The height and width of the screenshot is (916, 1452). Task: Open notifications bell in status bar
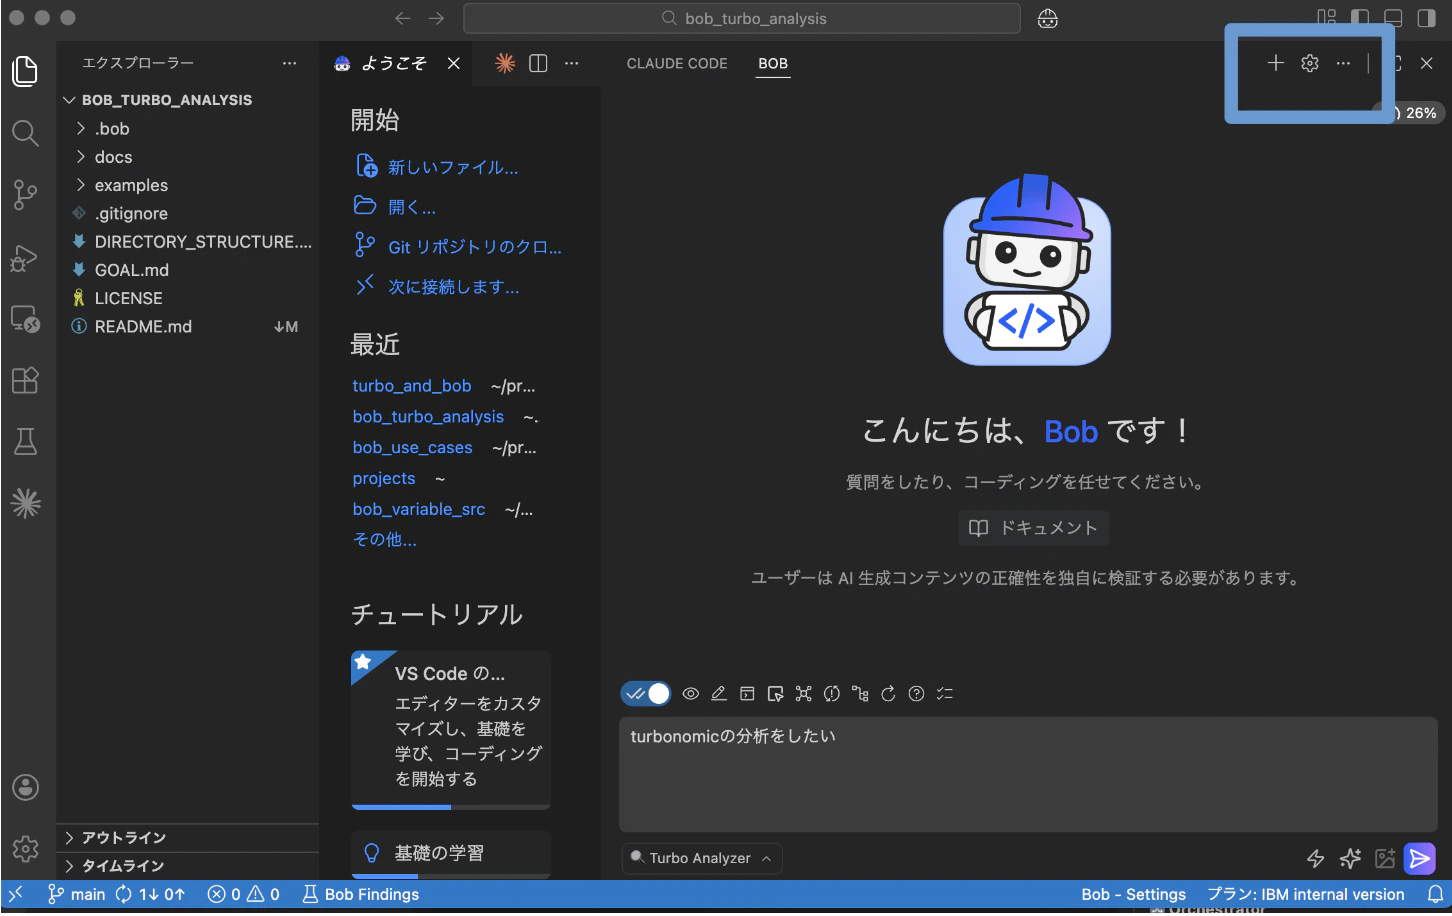[x=1435, y=894]
